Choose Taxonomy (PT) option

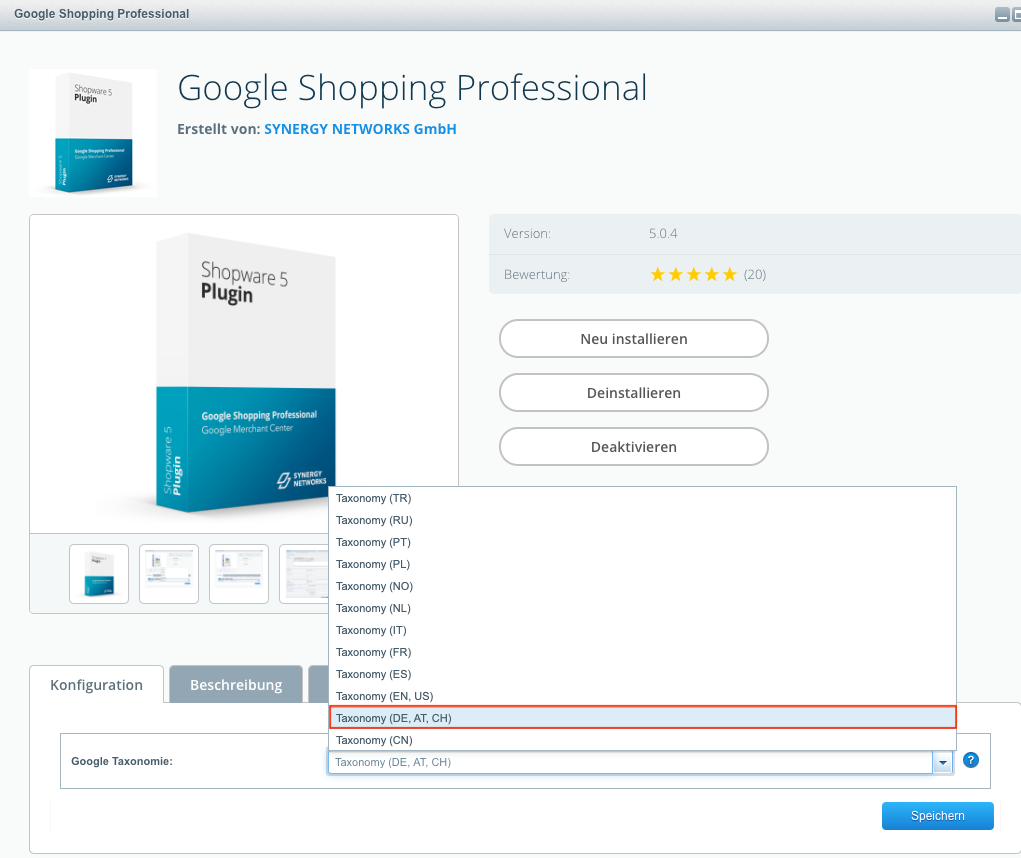(642, 542)
